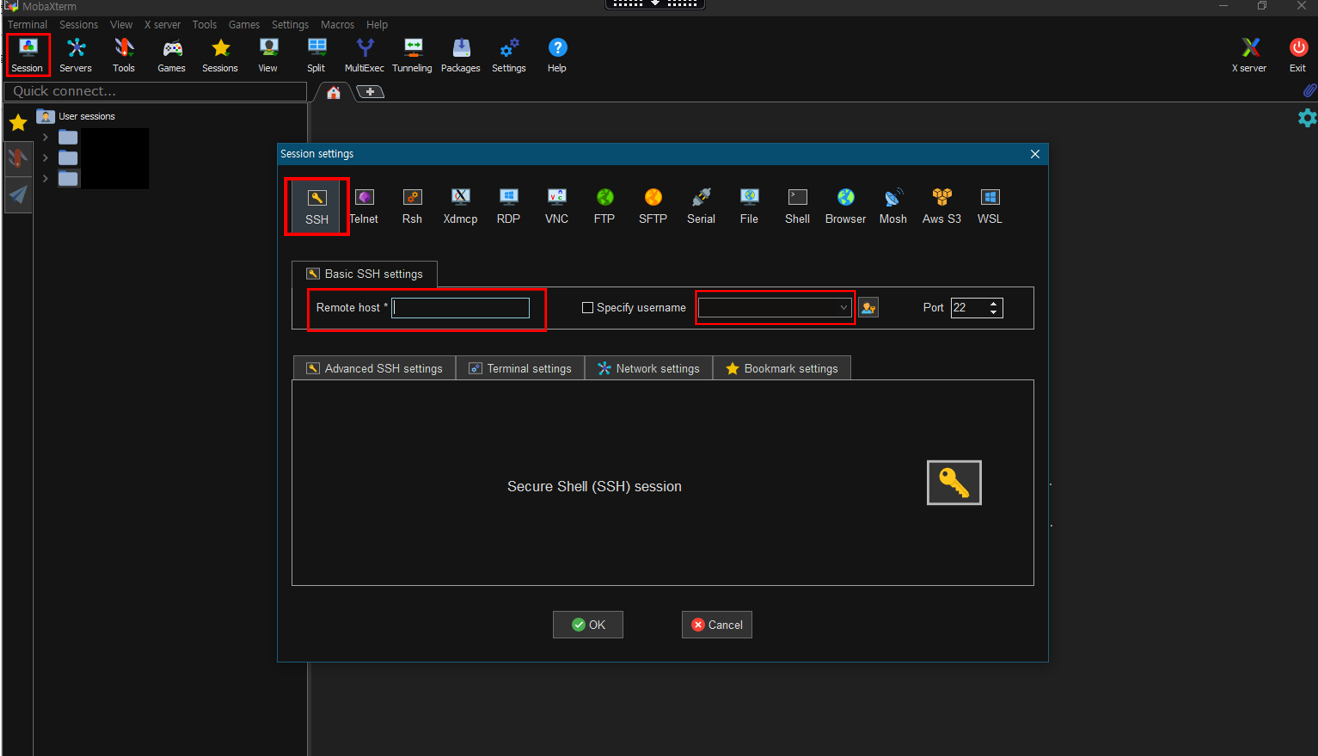Open the Sessions star icon
Viewport: 1318px width, 756px height.
[220, 55]
